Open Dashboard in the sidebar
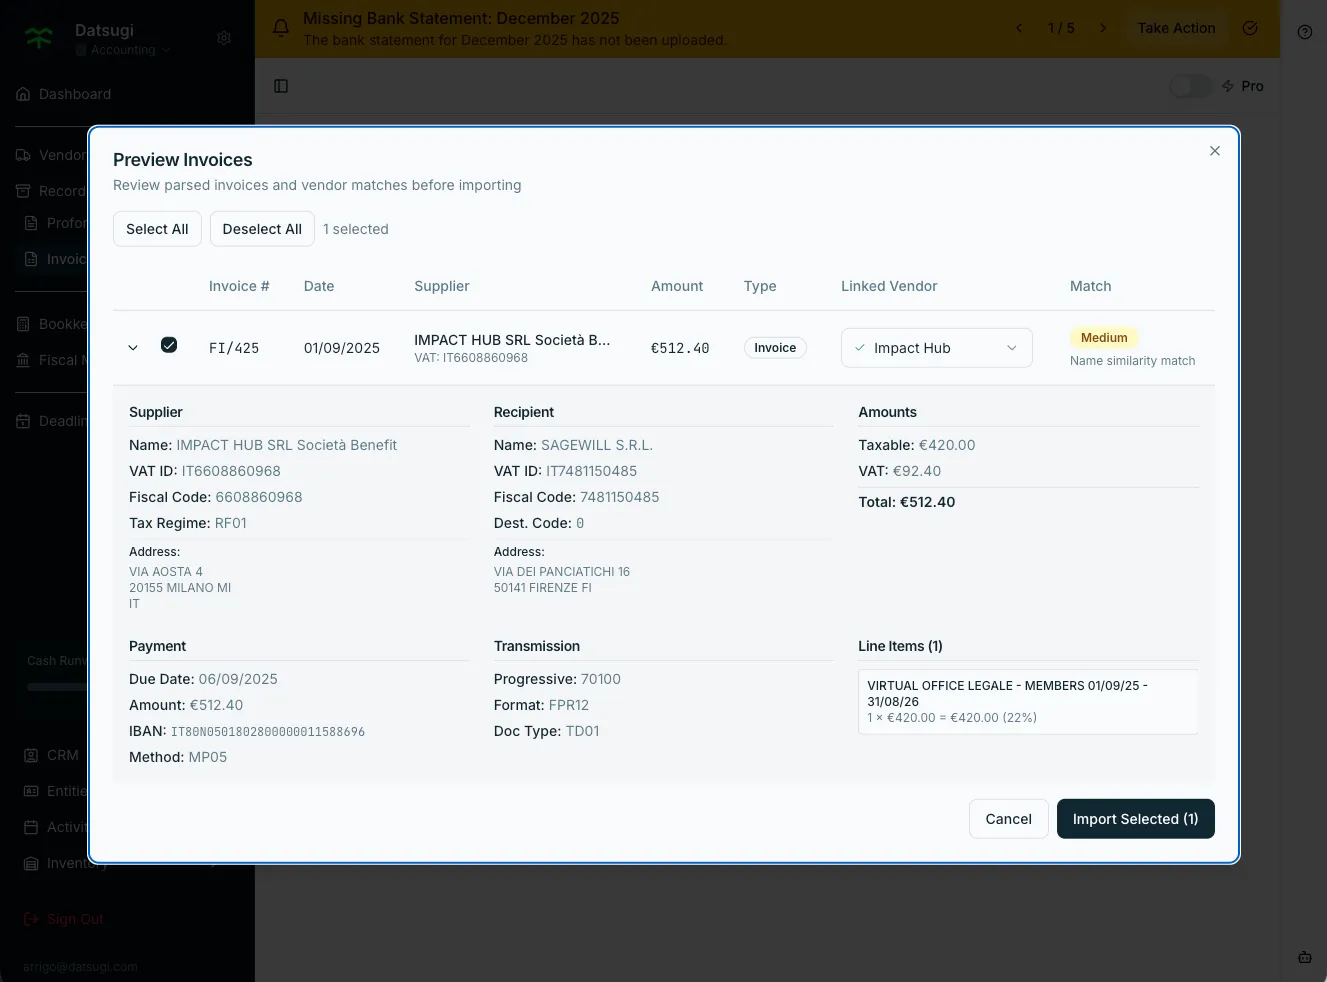 coord(74,94)
